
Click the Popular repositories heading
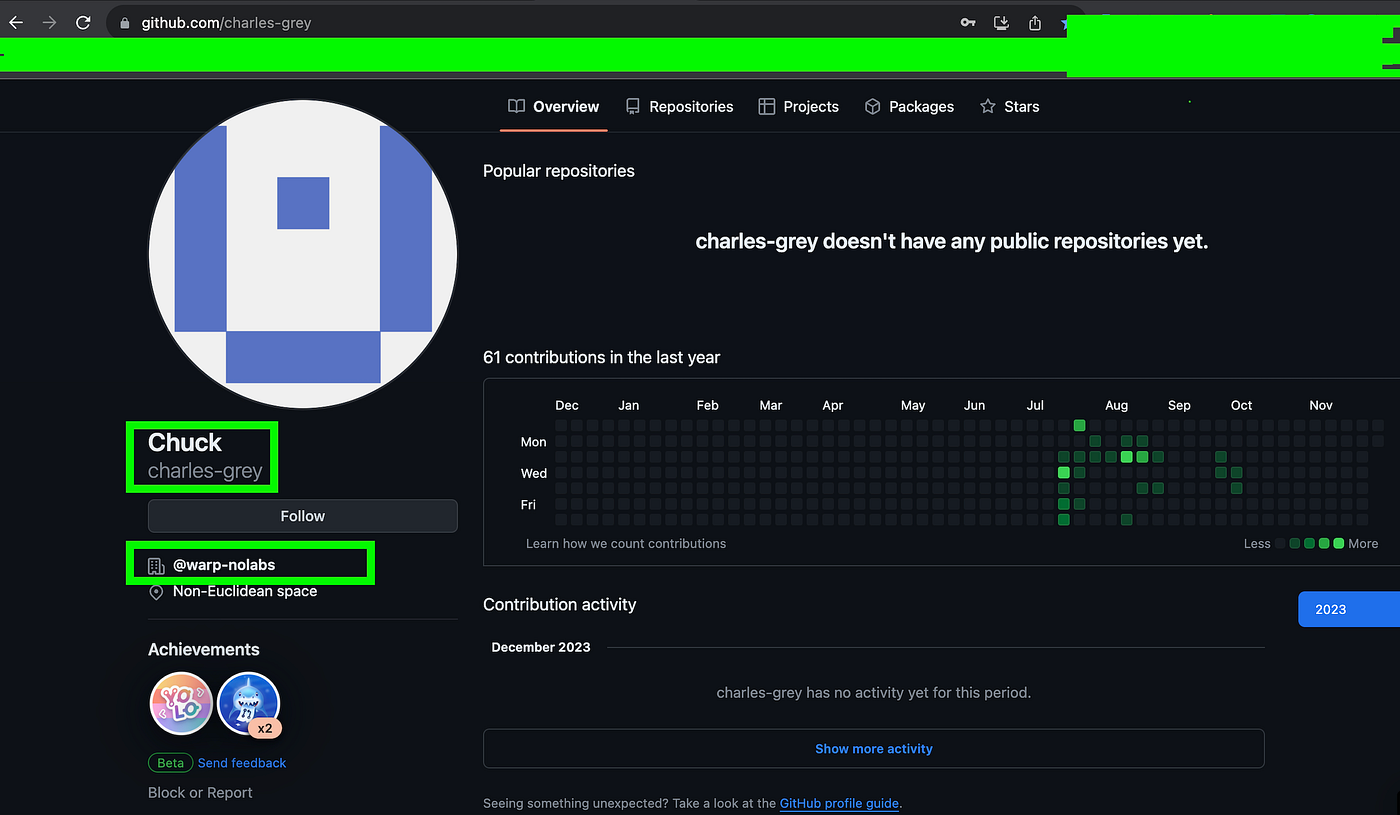click(x=559, y=171)
